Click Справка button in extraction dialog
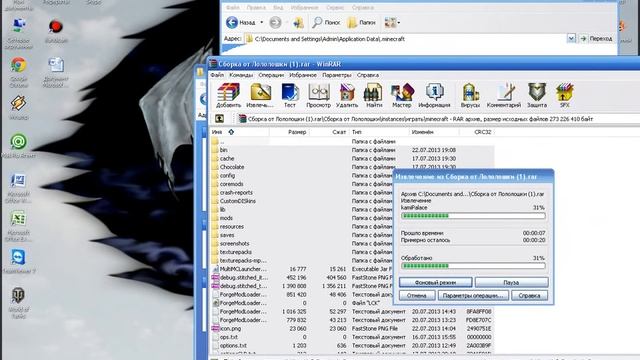The image size is (640, 360). [529, 295]
